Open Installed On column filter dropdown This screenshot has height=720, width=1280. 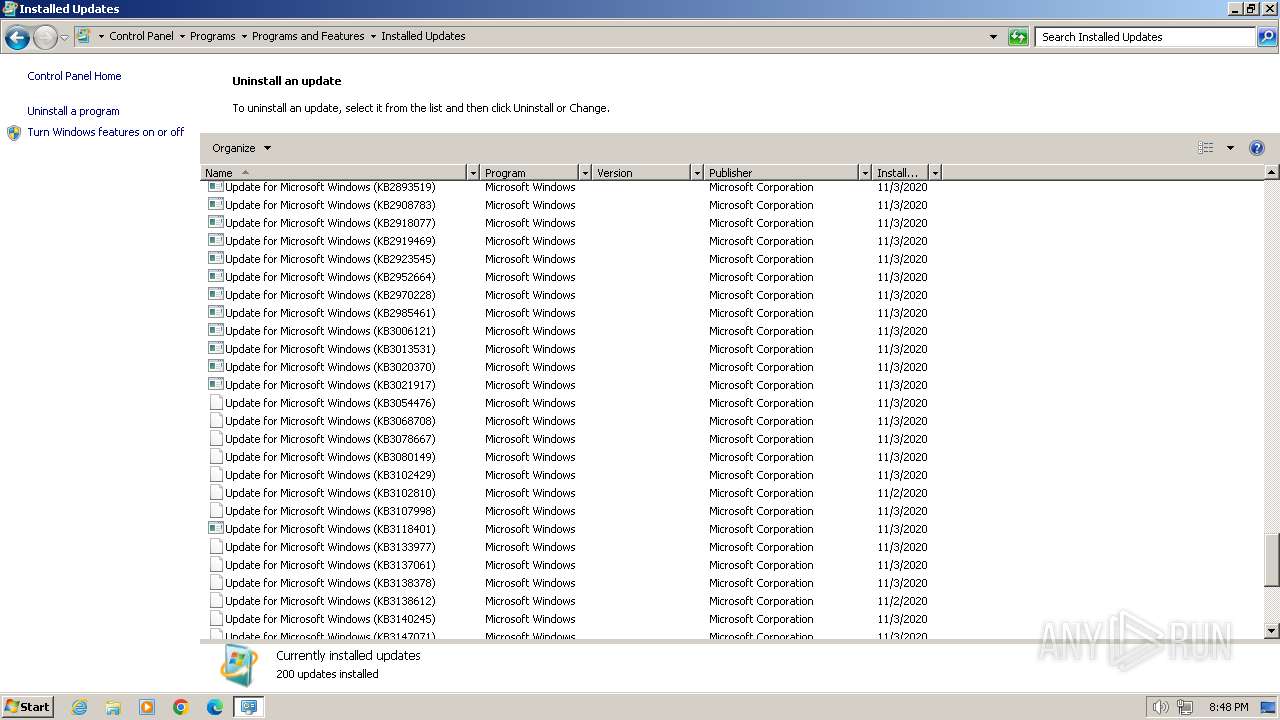(x=935, y=173)
